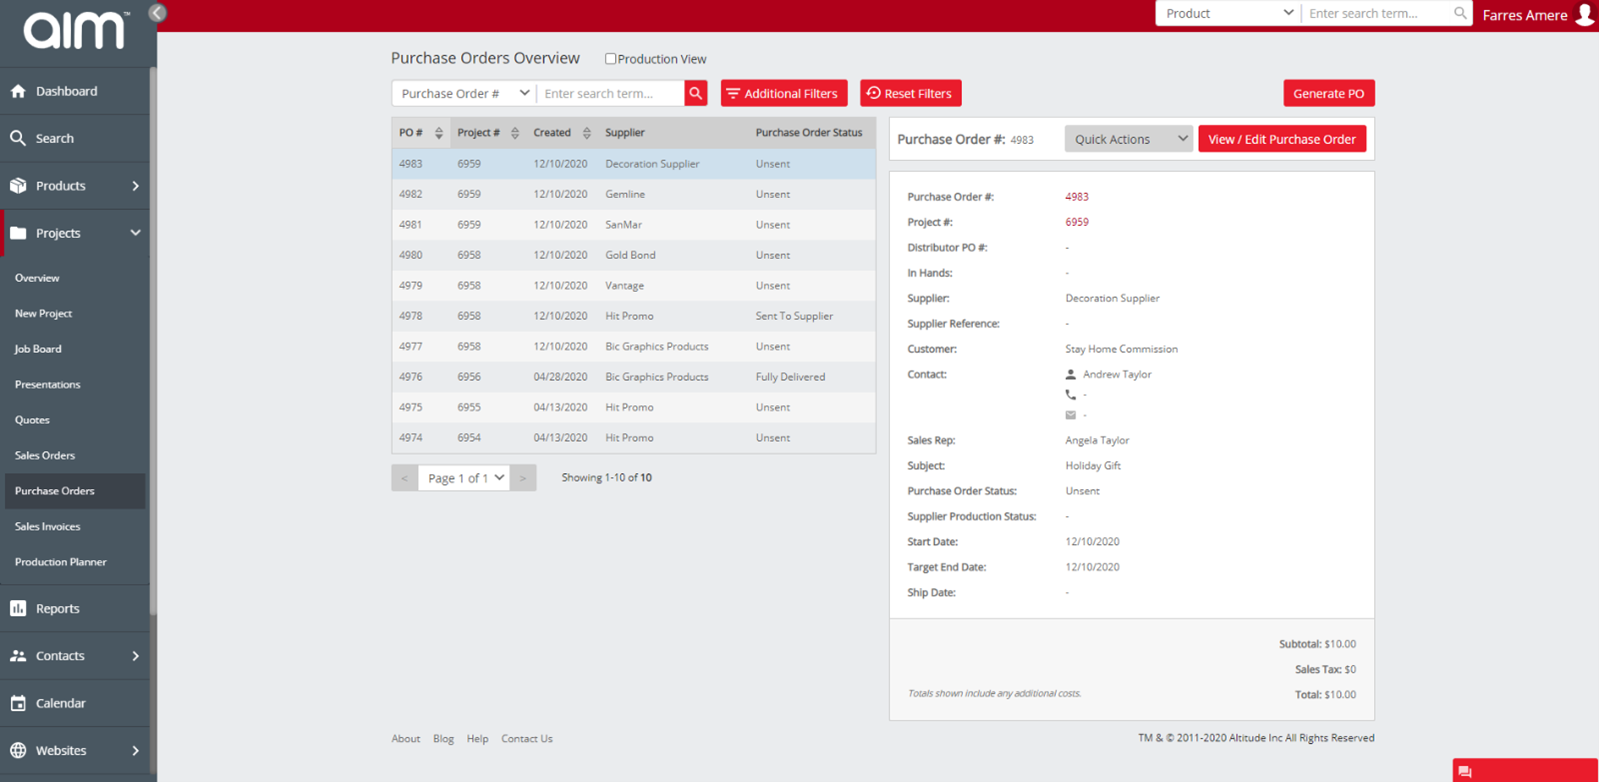Go to next page arrow
Screen dimensions: 1599x782
[523, 478]
